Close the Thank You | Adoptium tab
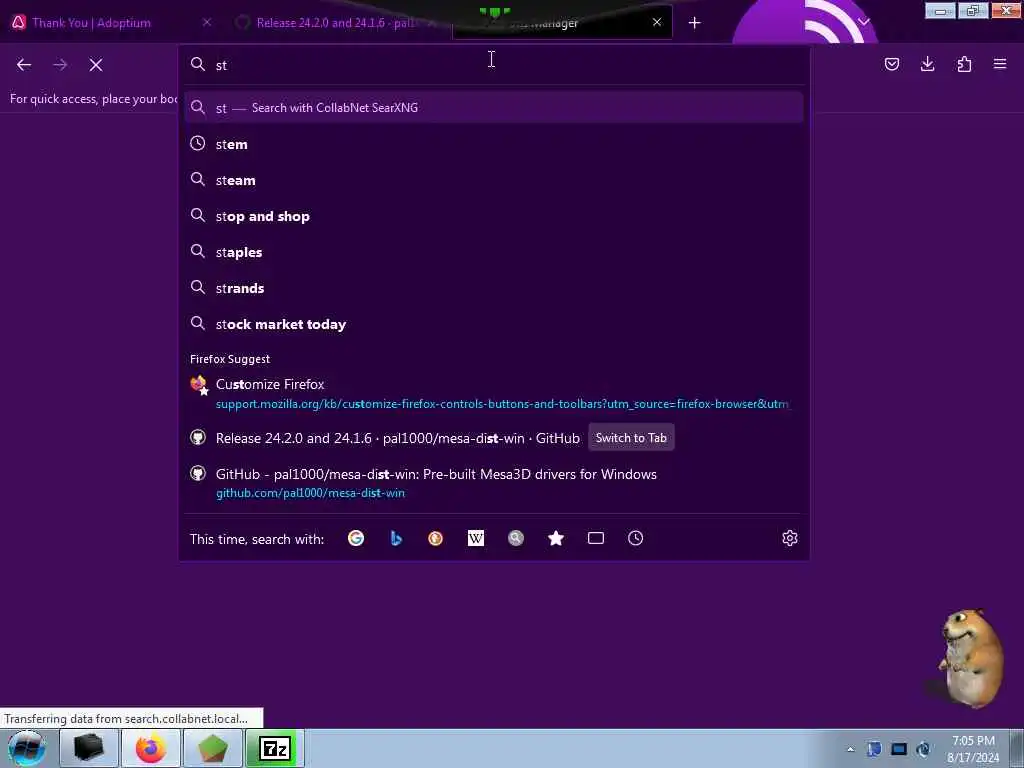 (207, 22)
